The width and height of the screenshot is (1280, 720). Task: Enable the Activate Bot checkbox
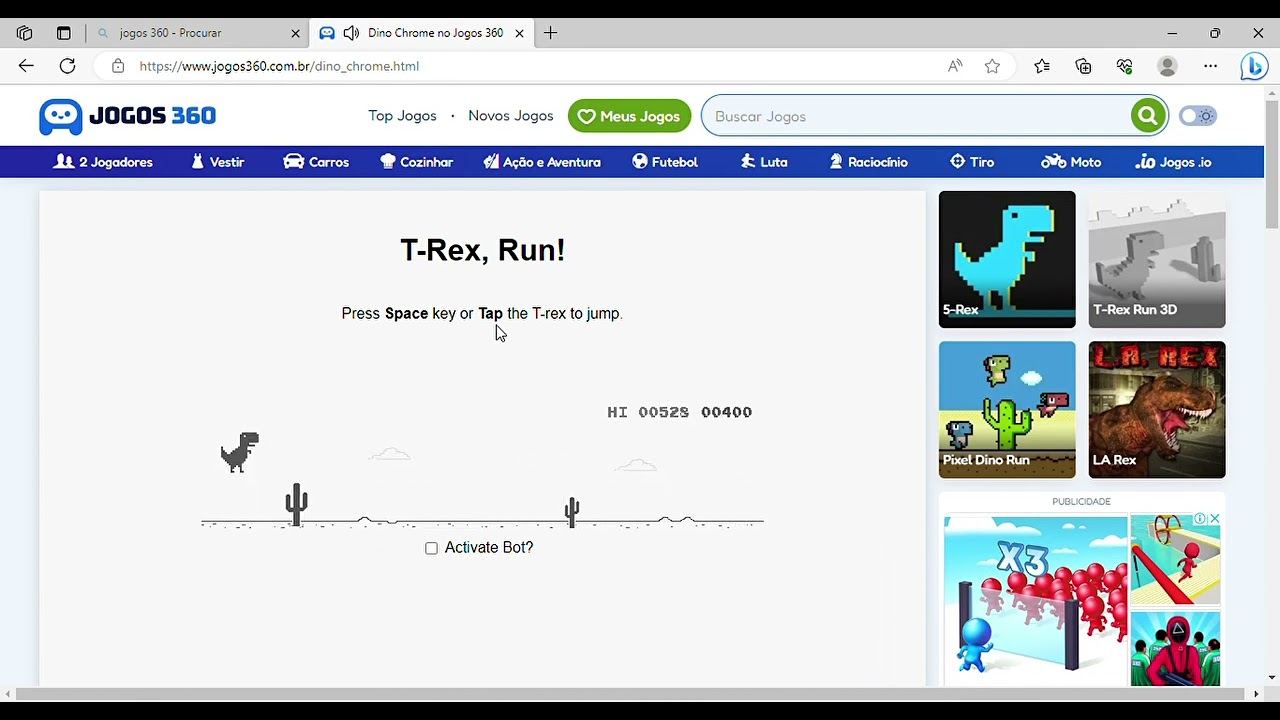(x=431, y=548)
